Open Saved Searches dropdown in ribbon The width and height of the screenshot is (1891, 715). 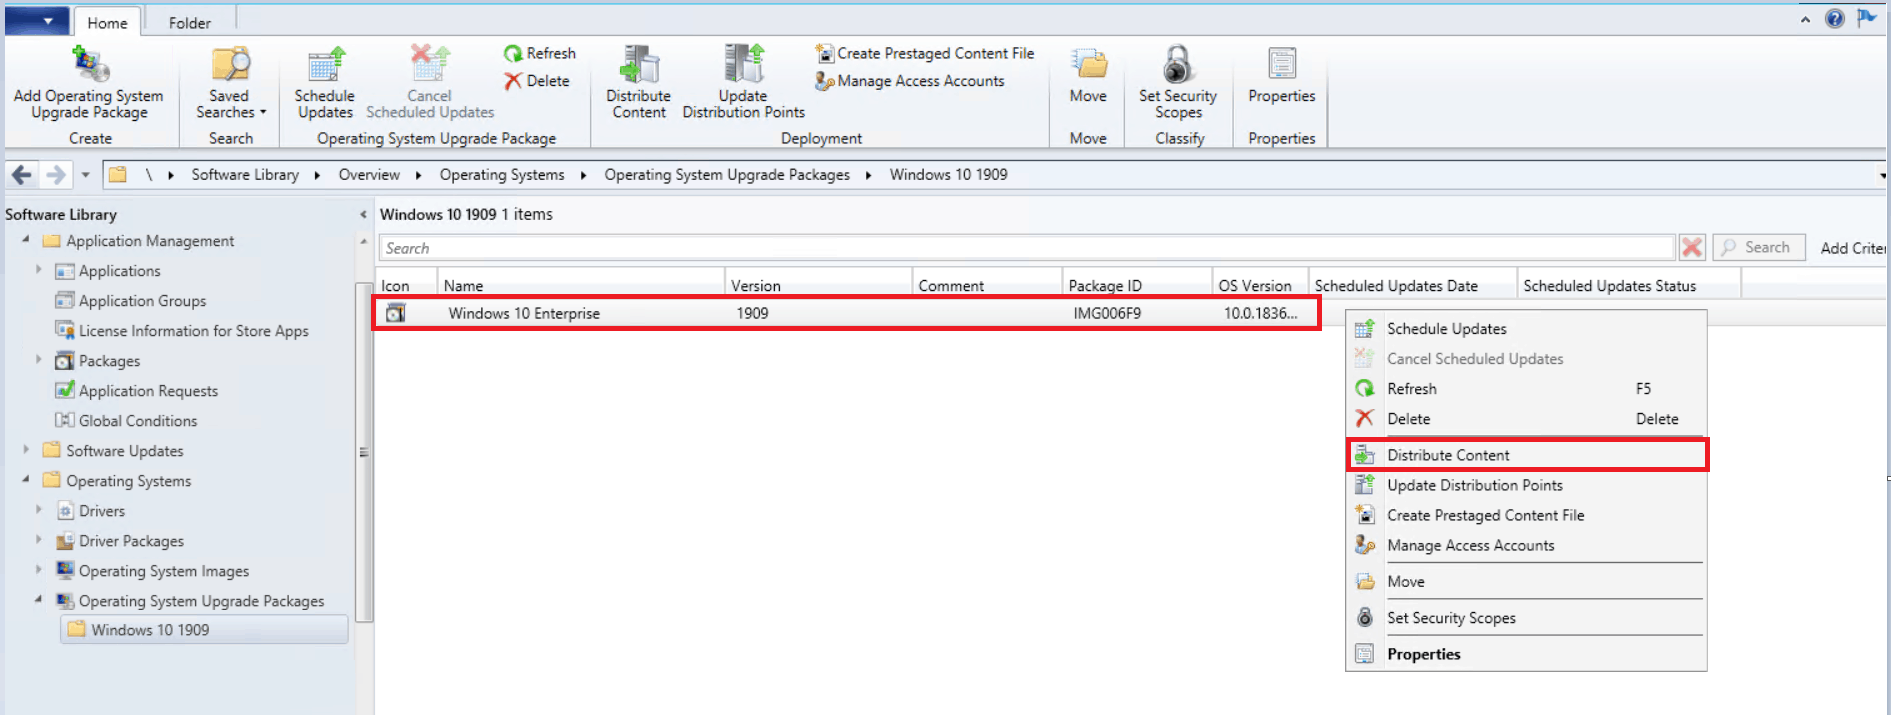231,84
